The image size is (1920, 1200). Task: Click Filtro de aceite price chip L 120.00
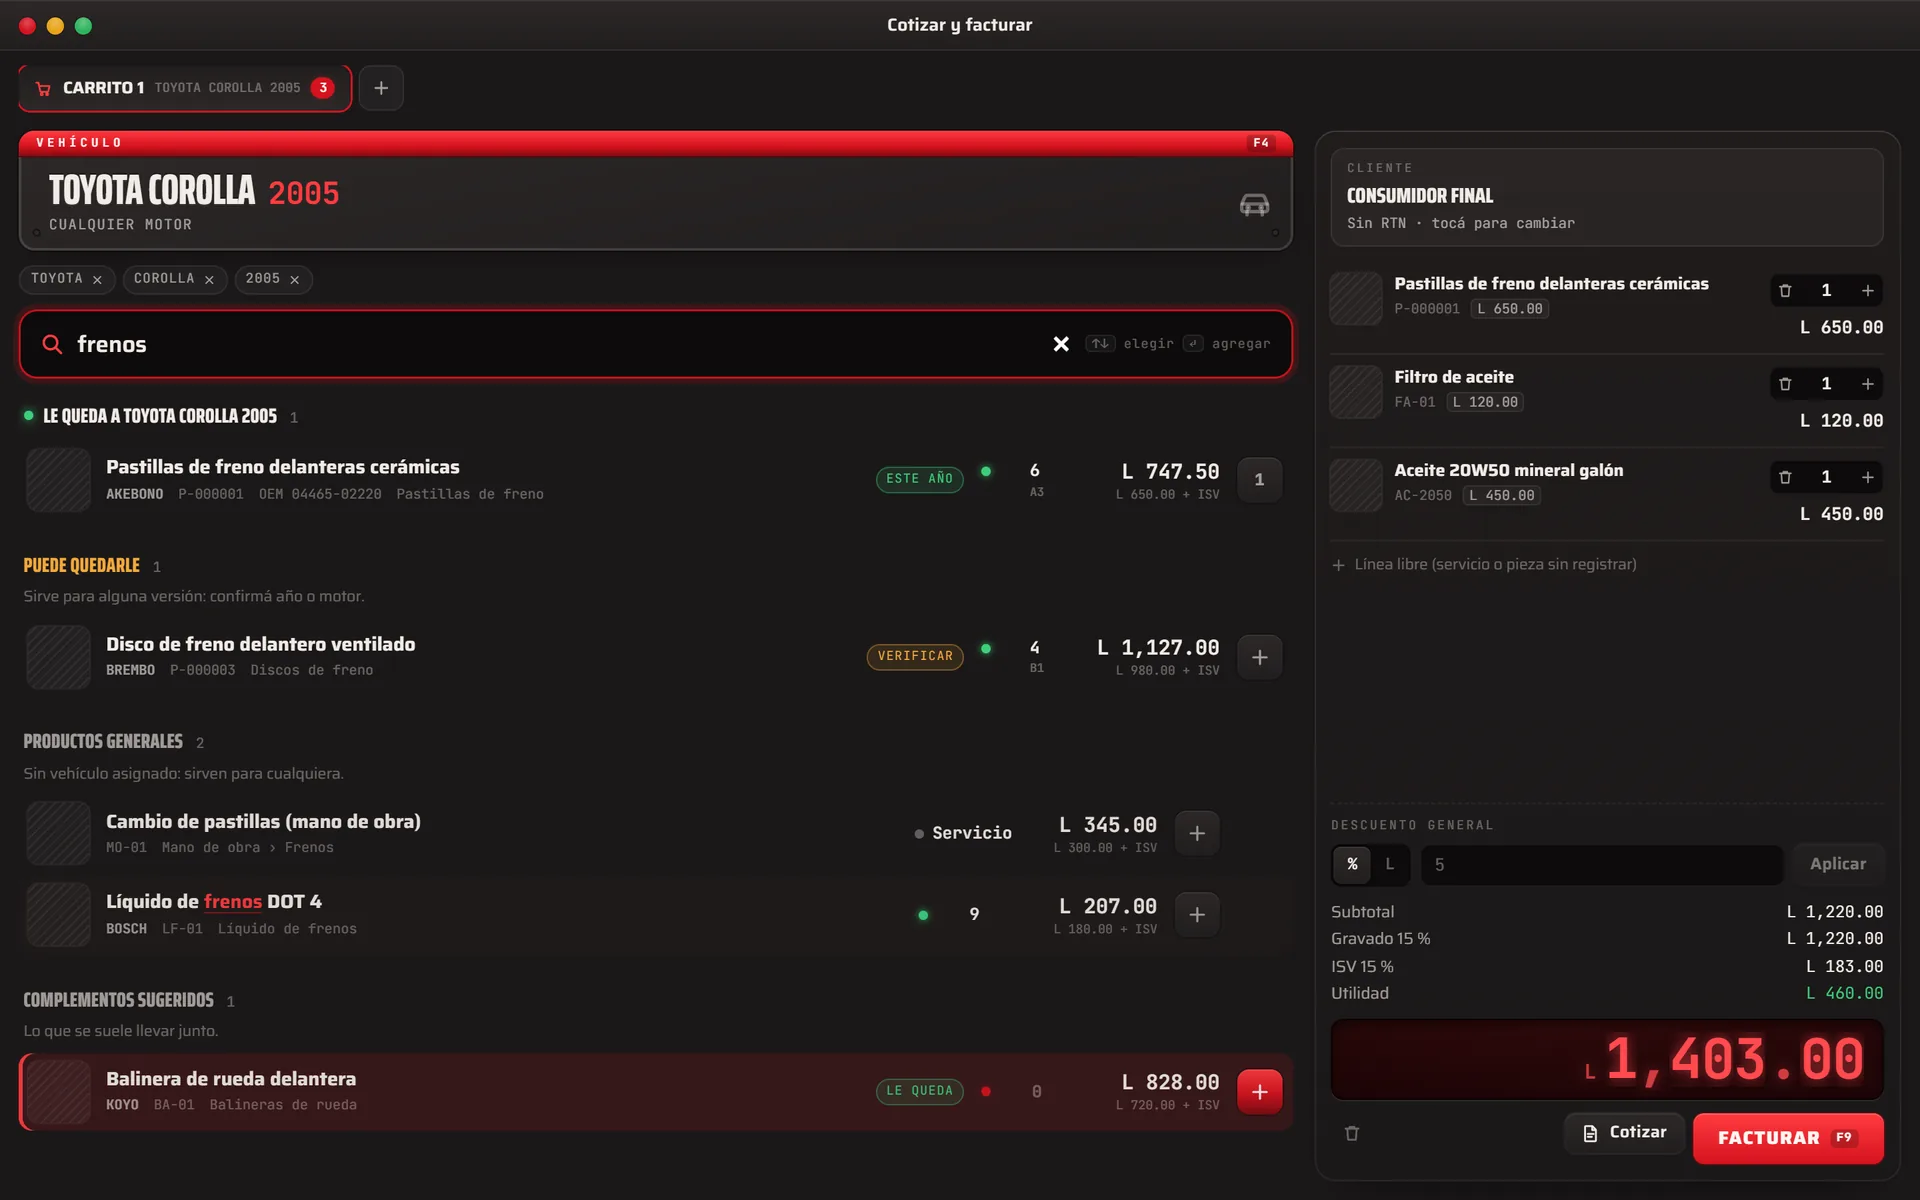point(1485,402)
